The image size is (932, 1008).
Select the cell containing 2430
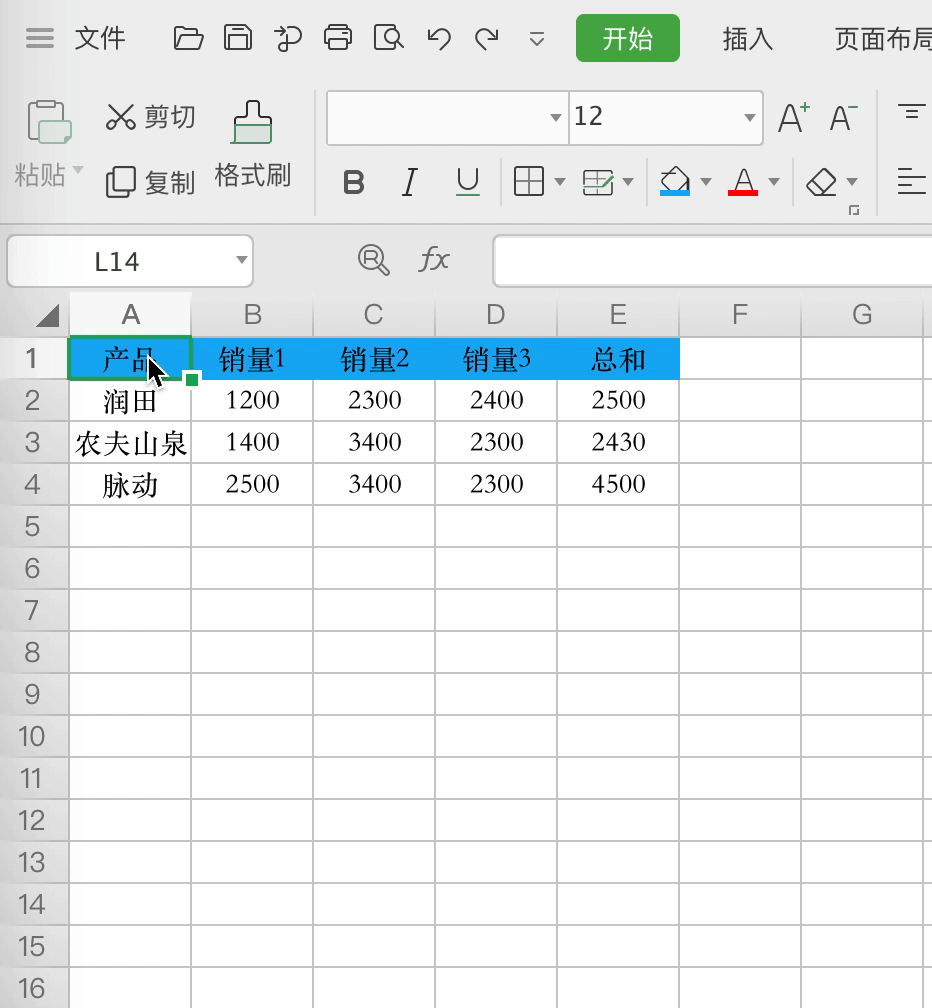(618, 442)
